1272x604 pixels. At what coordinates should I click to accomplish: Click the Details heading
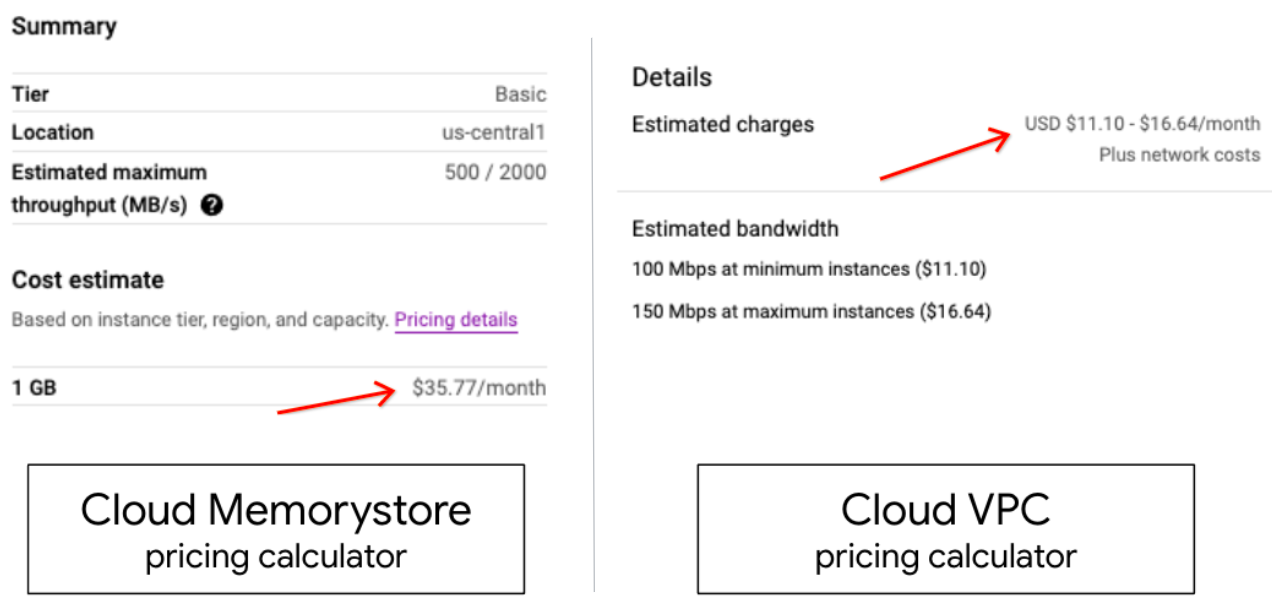(x=672, y=77)
